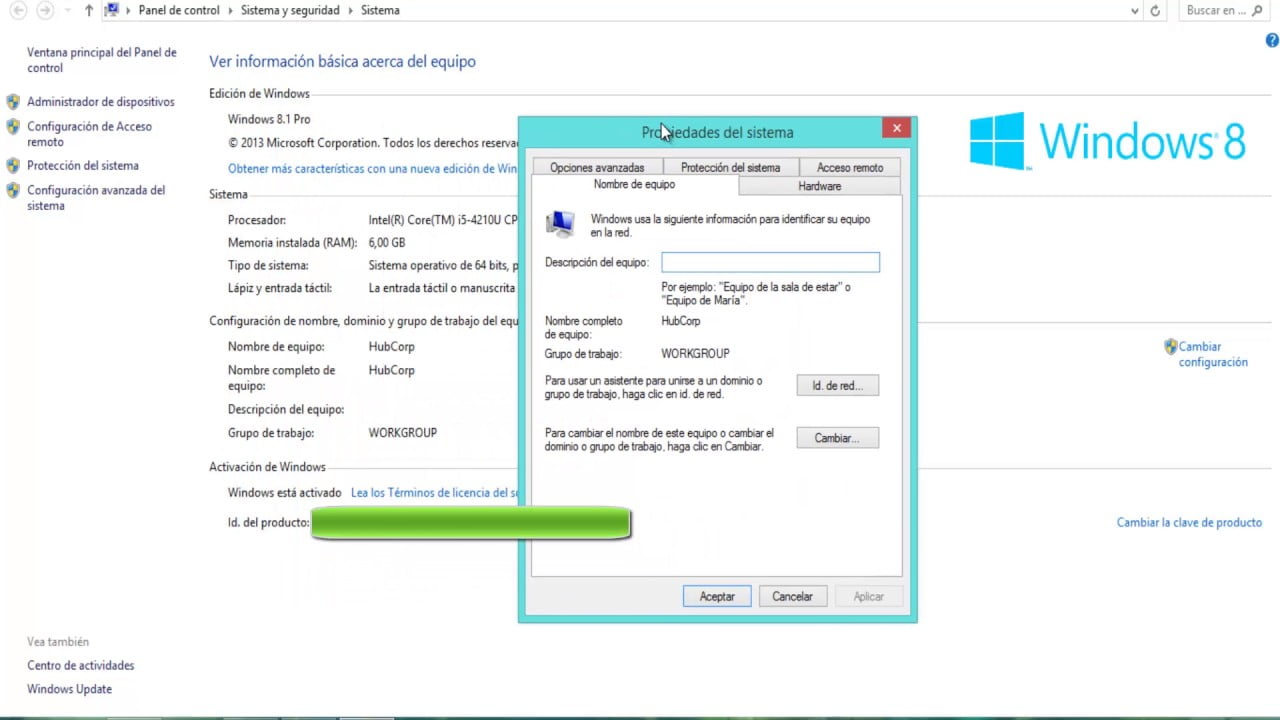Click WORKGROUP in the system properties dialog

pos(696,354)
